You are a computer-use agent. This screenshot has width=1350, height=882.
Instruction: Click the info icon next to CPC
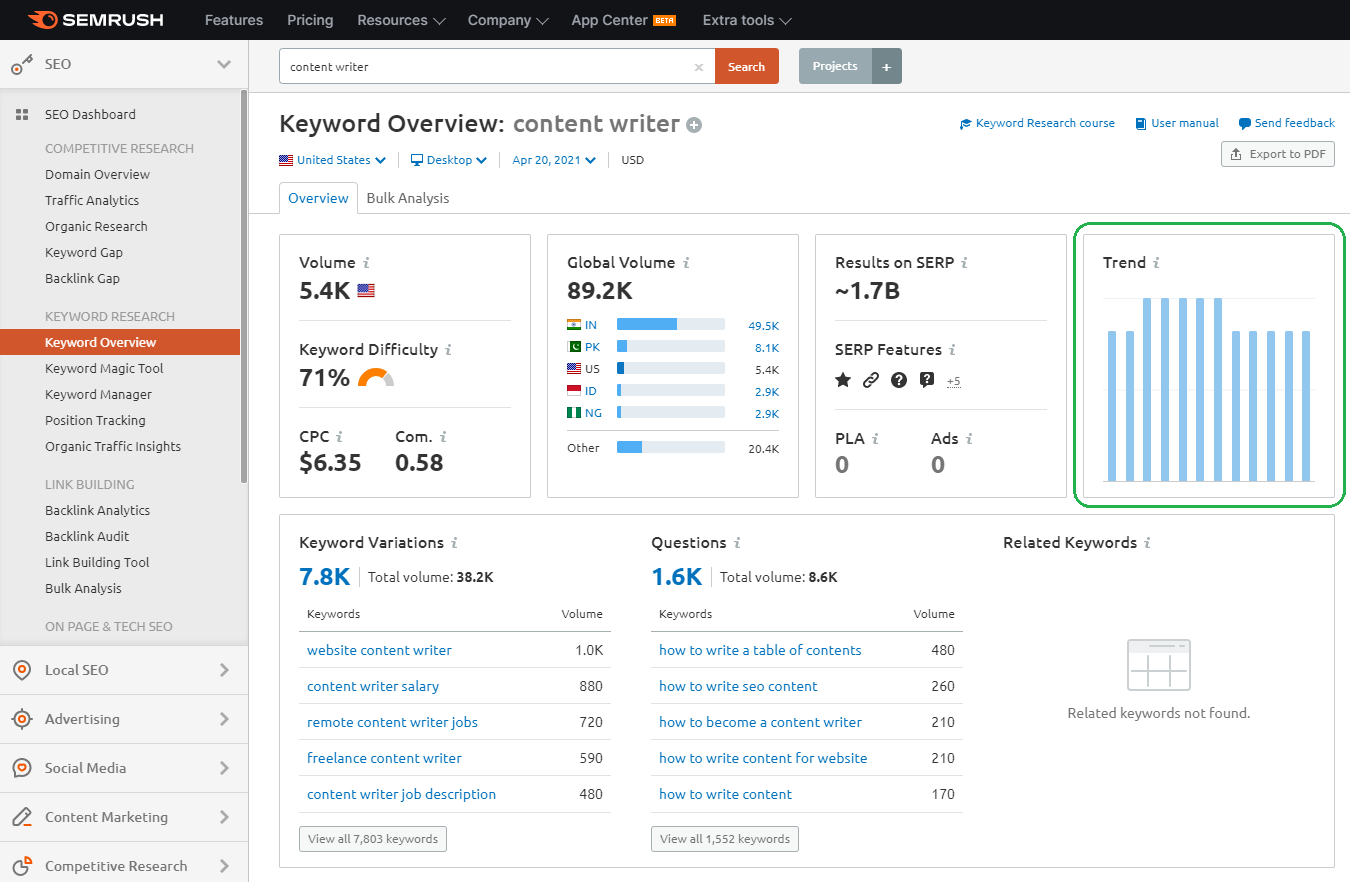pos(339,437)
